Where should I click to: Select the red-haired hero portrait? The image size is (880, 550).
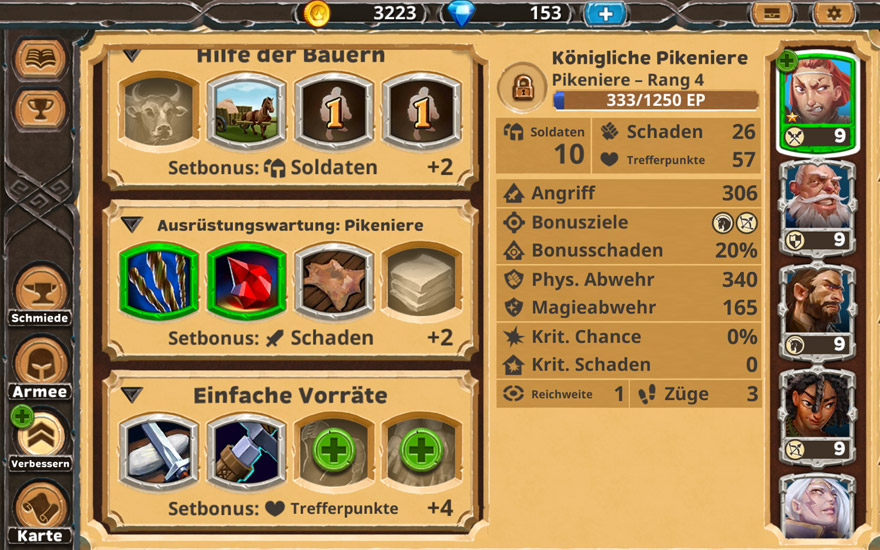(818, 103)
